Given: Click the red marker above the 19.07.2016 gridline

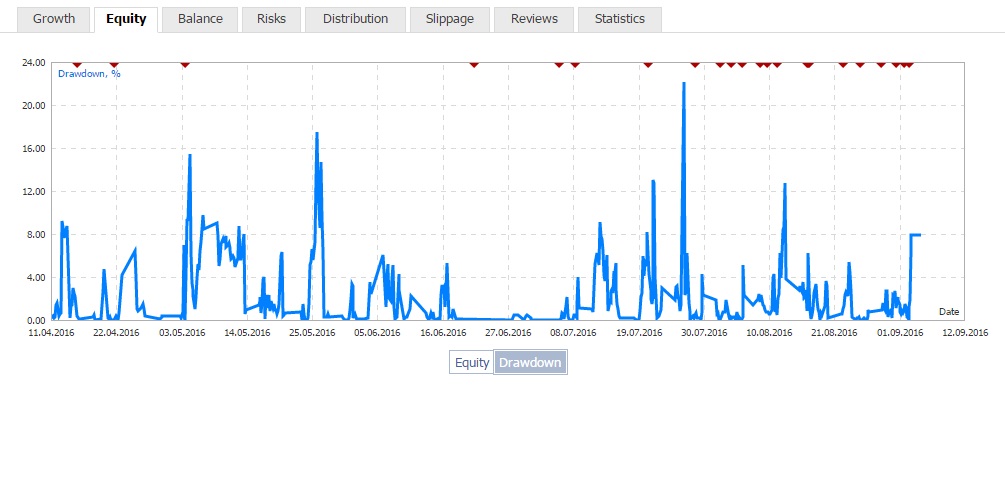Looking at the screenshot, I should point(648,65).
